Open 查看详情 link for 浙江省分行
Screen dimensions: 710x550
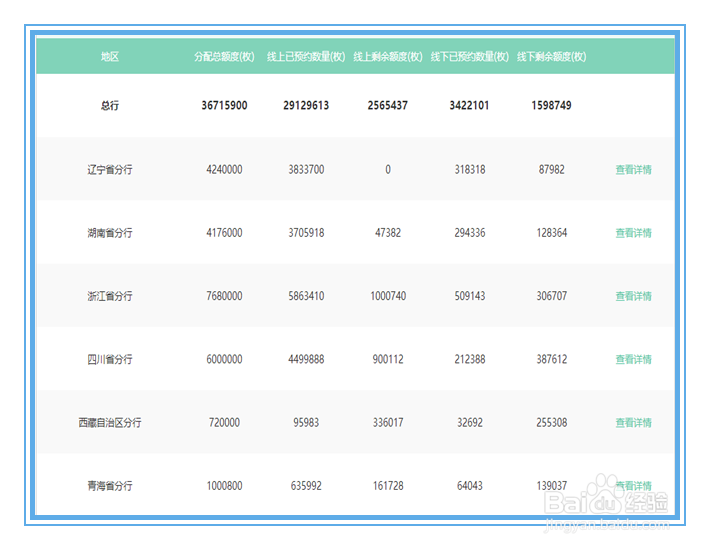[633, 297]
